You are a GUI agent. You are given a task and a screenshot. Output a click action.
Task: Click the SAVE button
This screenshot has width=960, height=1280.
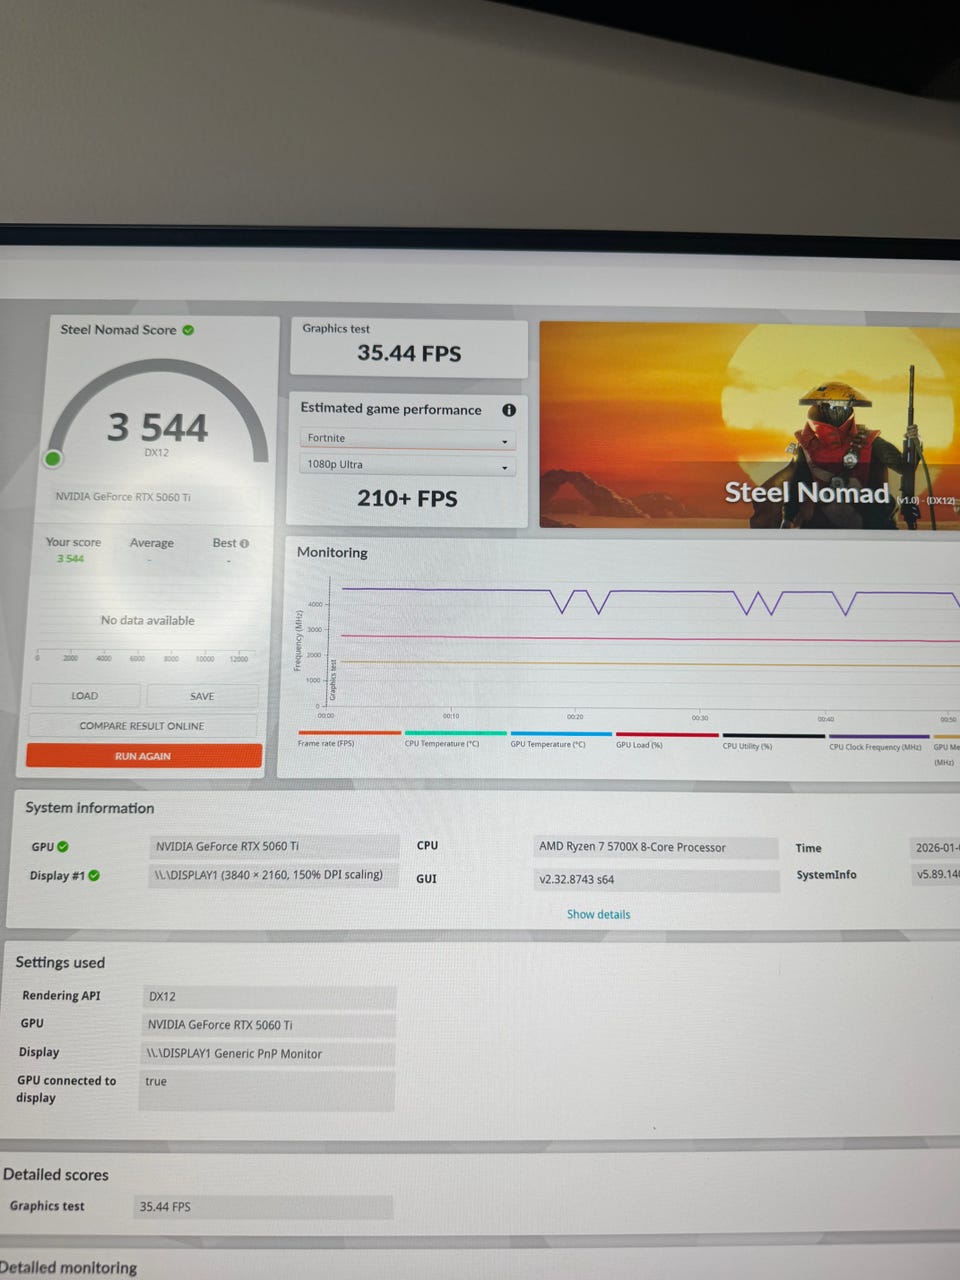click(x=202, y=696)
